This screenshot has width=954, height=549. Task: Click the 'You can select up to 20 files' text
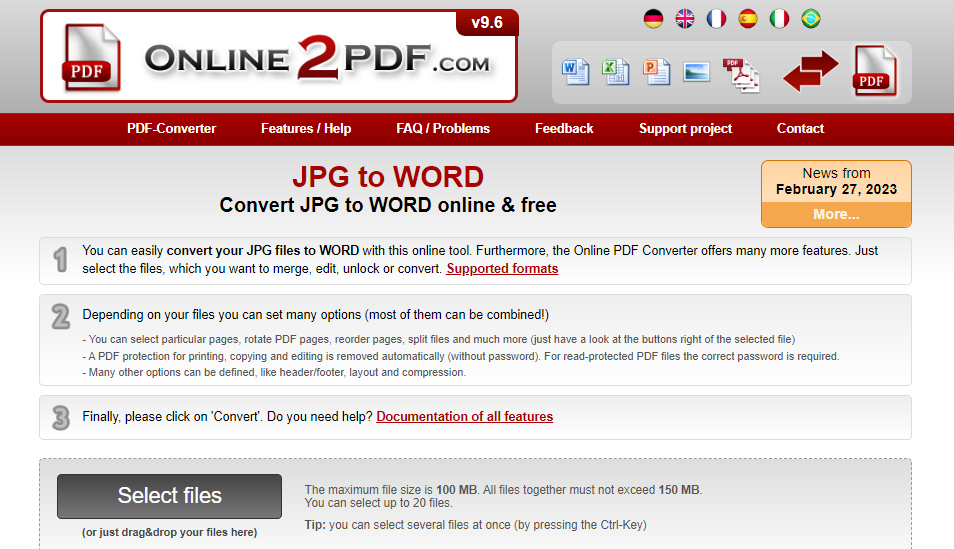(x=378, y=503)
